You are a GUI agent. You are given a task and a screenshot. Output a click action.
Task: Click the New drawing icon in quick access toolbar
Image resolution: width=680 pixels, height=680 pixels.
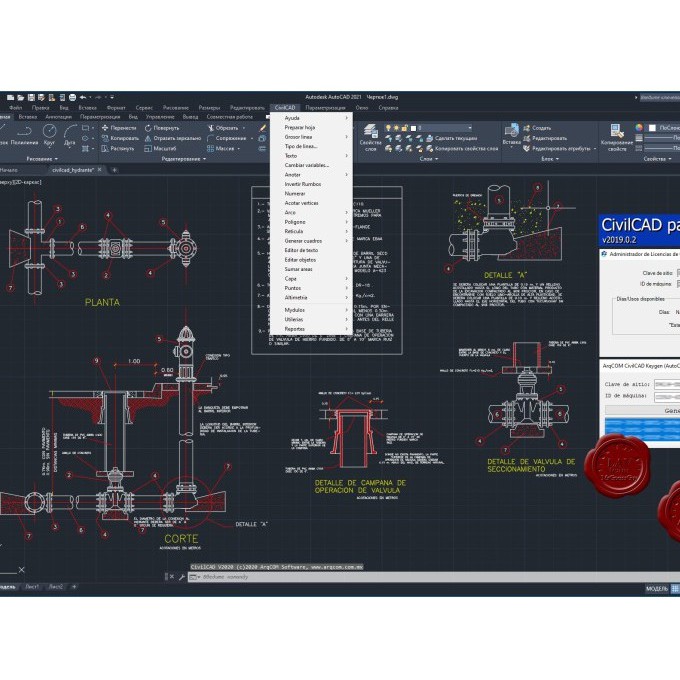[10, 98]
